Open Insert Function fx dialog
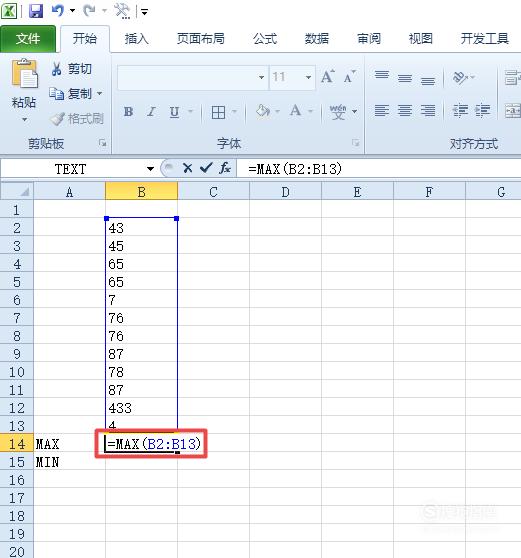Viewport: 521px width, 558px height. [x=225, y=168]
